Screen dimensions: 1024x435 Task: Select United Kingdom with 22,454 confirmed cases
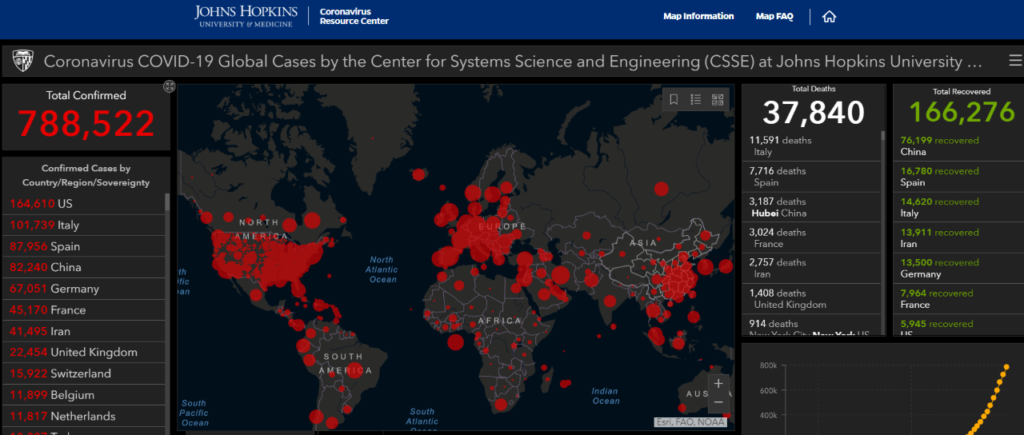point(84,352)
